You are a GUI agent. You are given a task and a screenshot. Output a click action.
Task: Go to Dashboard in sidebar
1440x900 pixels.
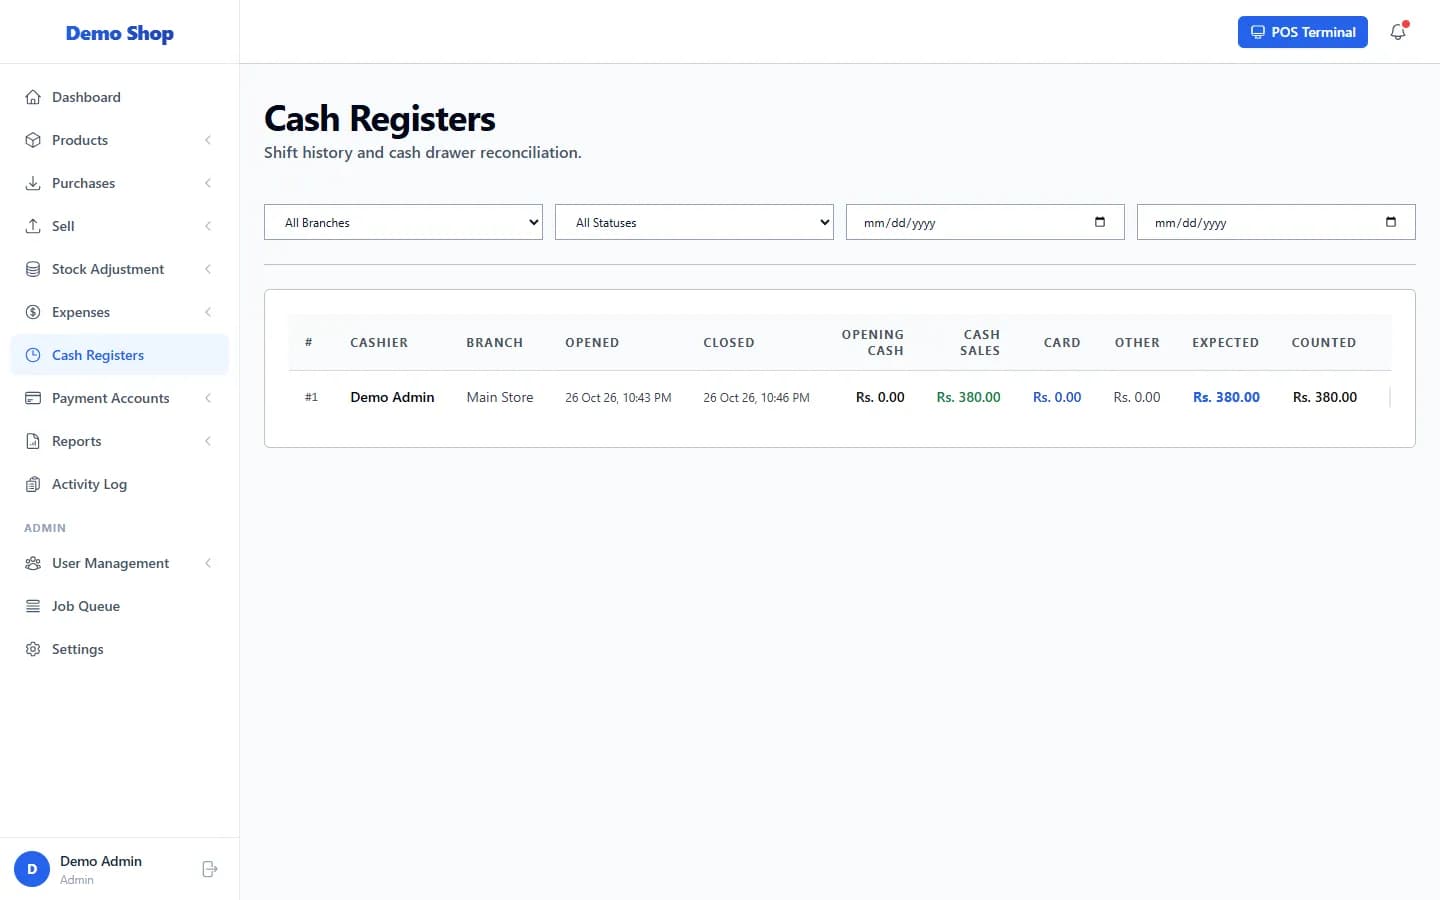(120, 97)
